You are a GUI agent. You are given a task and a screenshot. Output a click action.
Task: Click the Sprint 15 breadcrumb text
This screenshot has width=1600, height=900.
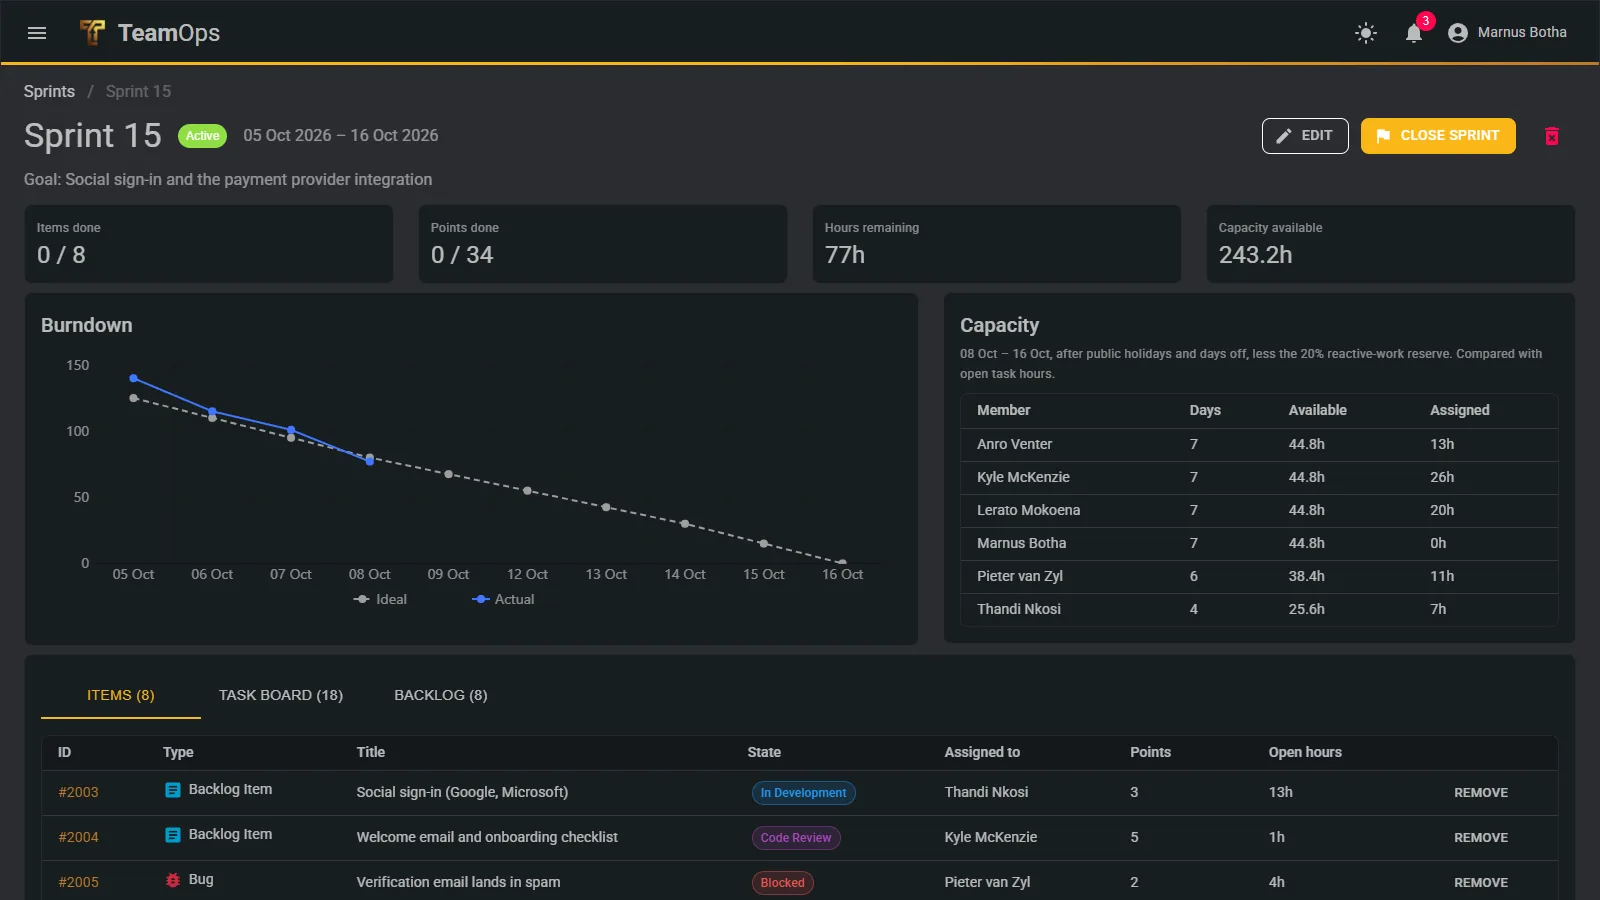pos(138,91)
